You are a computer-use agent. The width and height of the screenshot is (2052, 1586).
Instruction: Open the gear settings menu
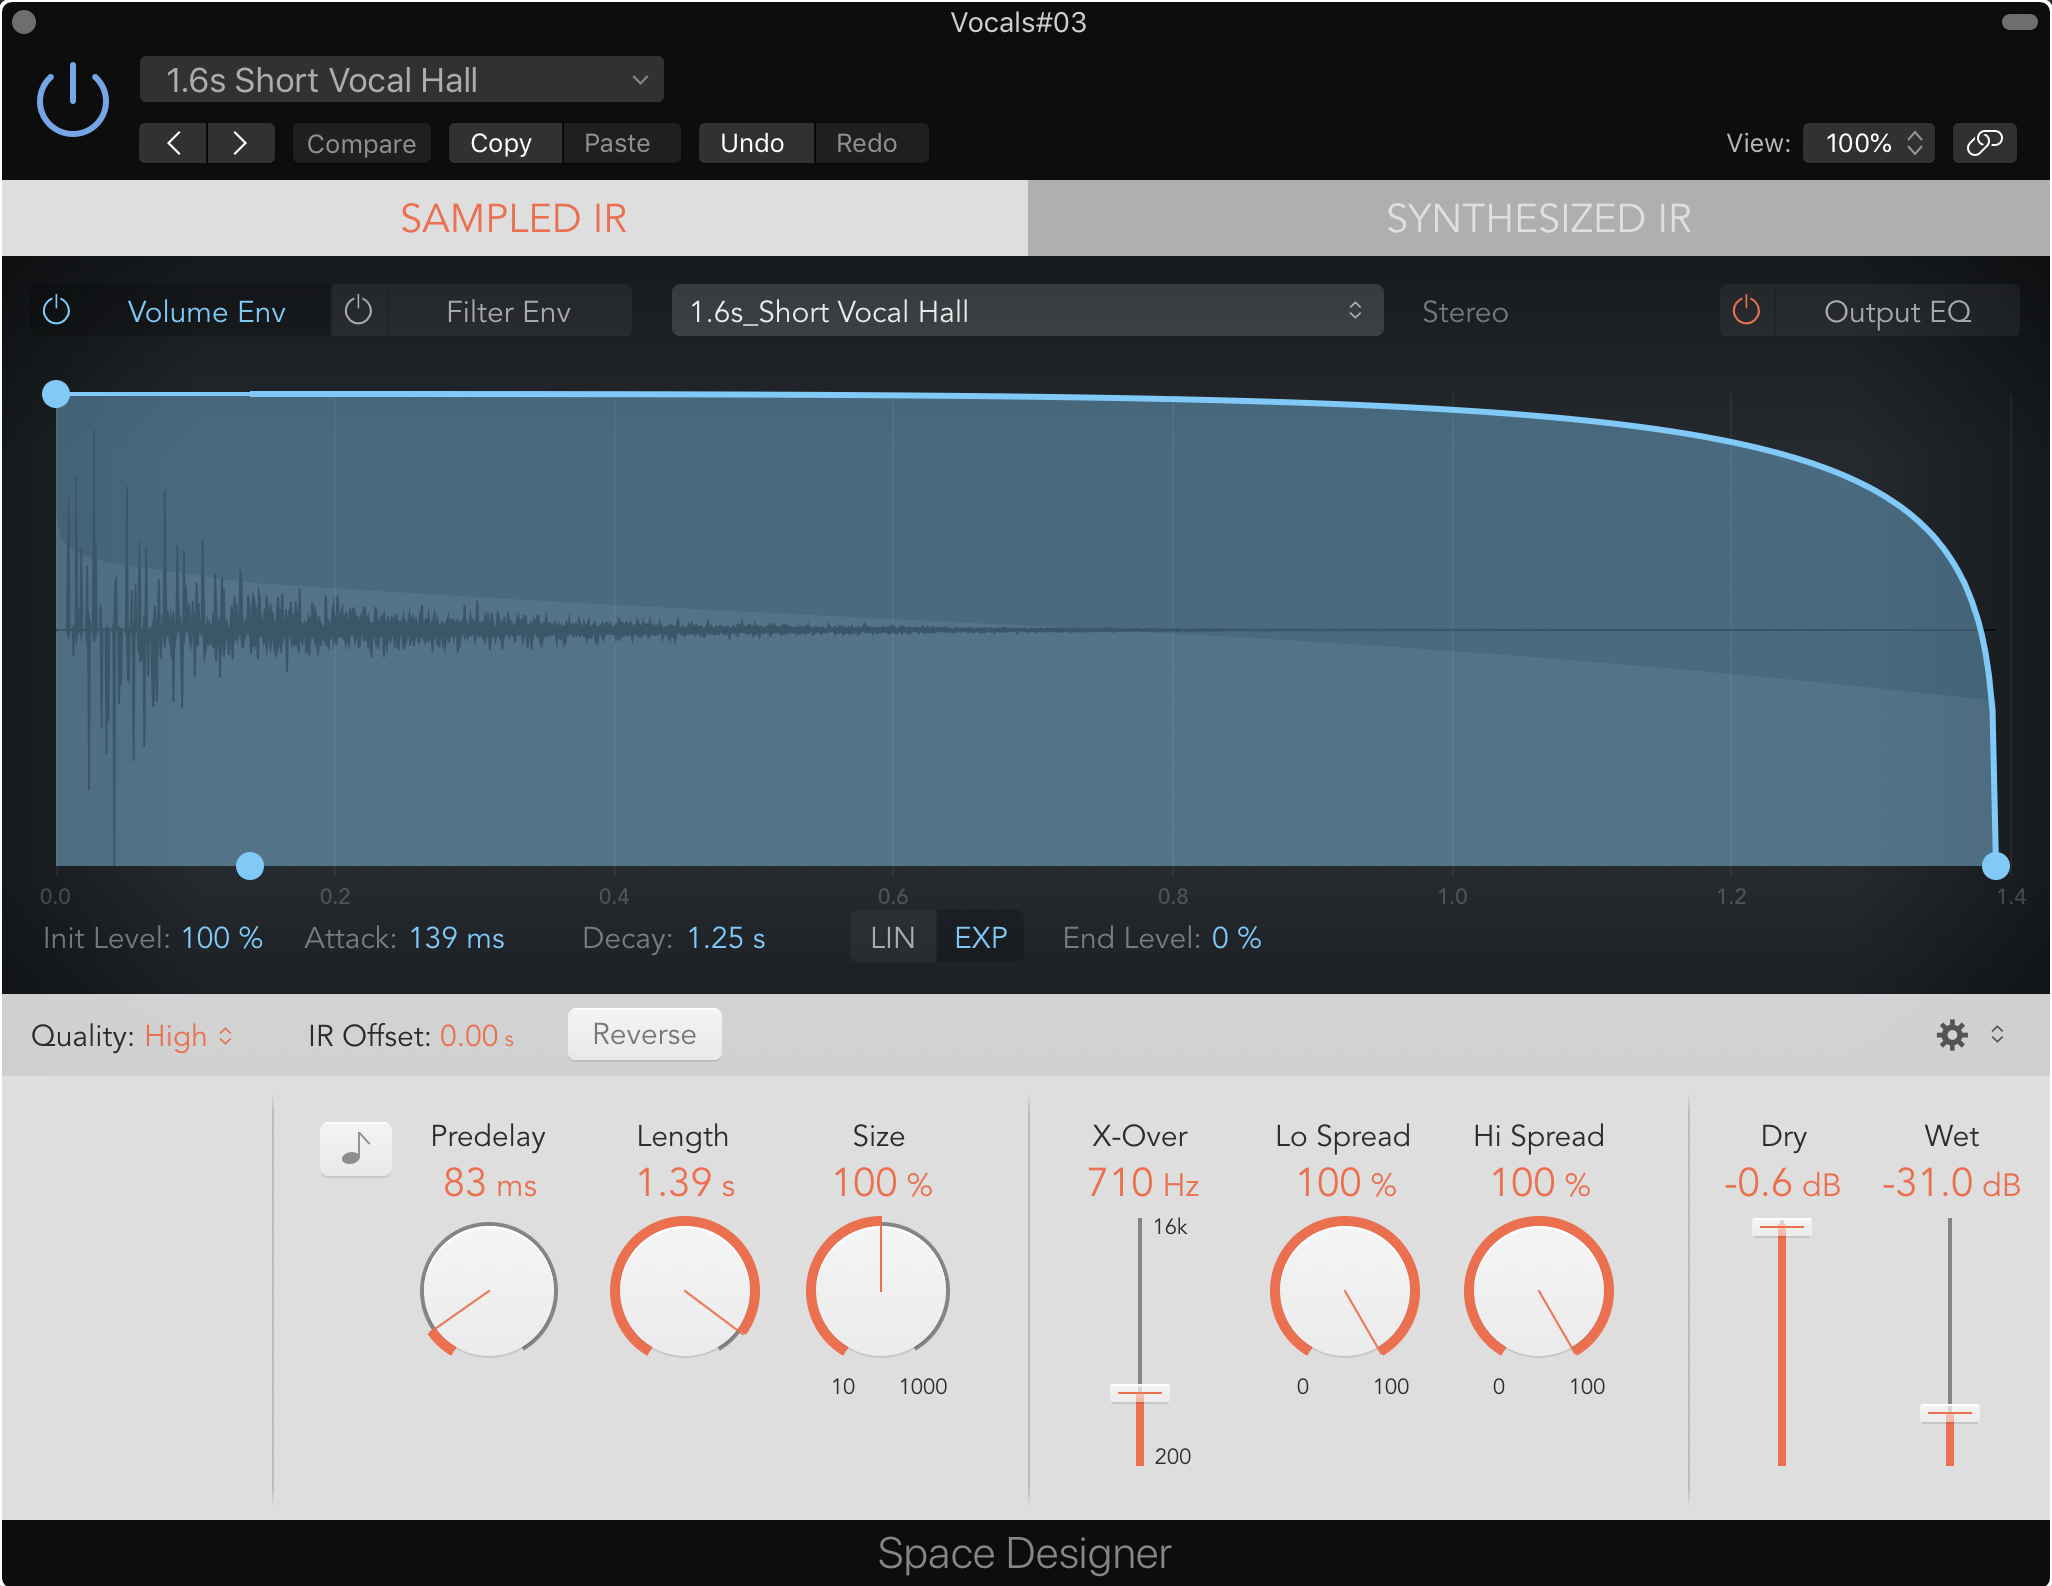click(x=1952, y=1034)
